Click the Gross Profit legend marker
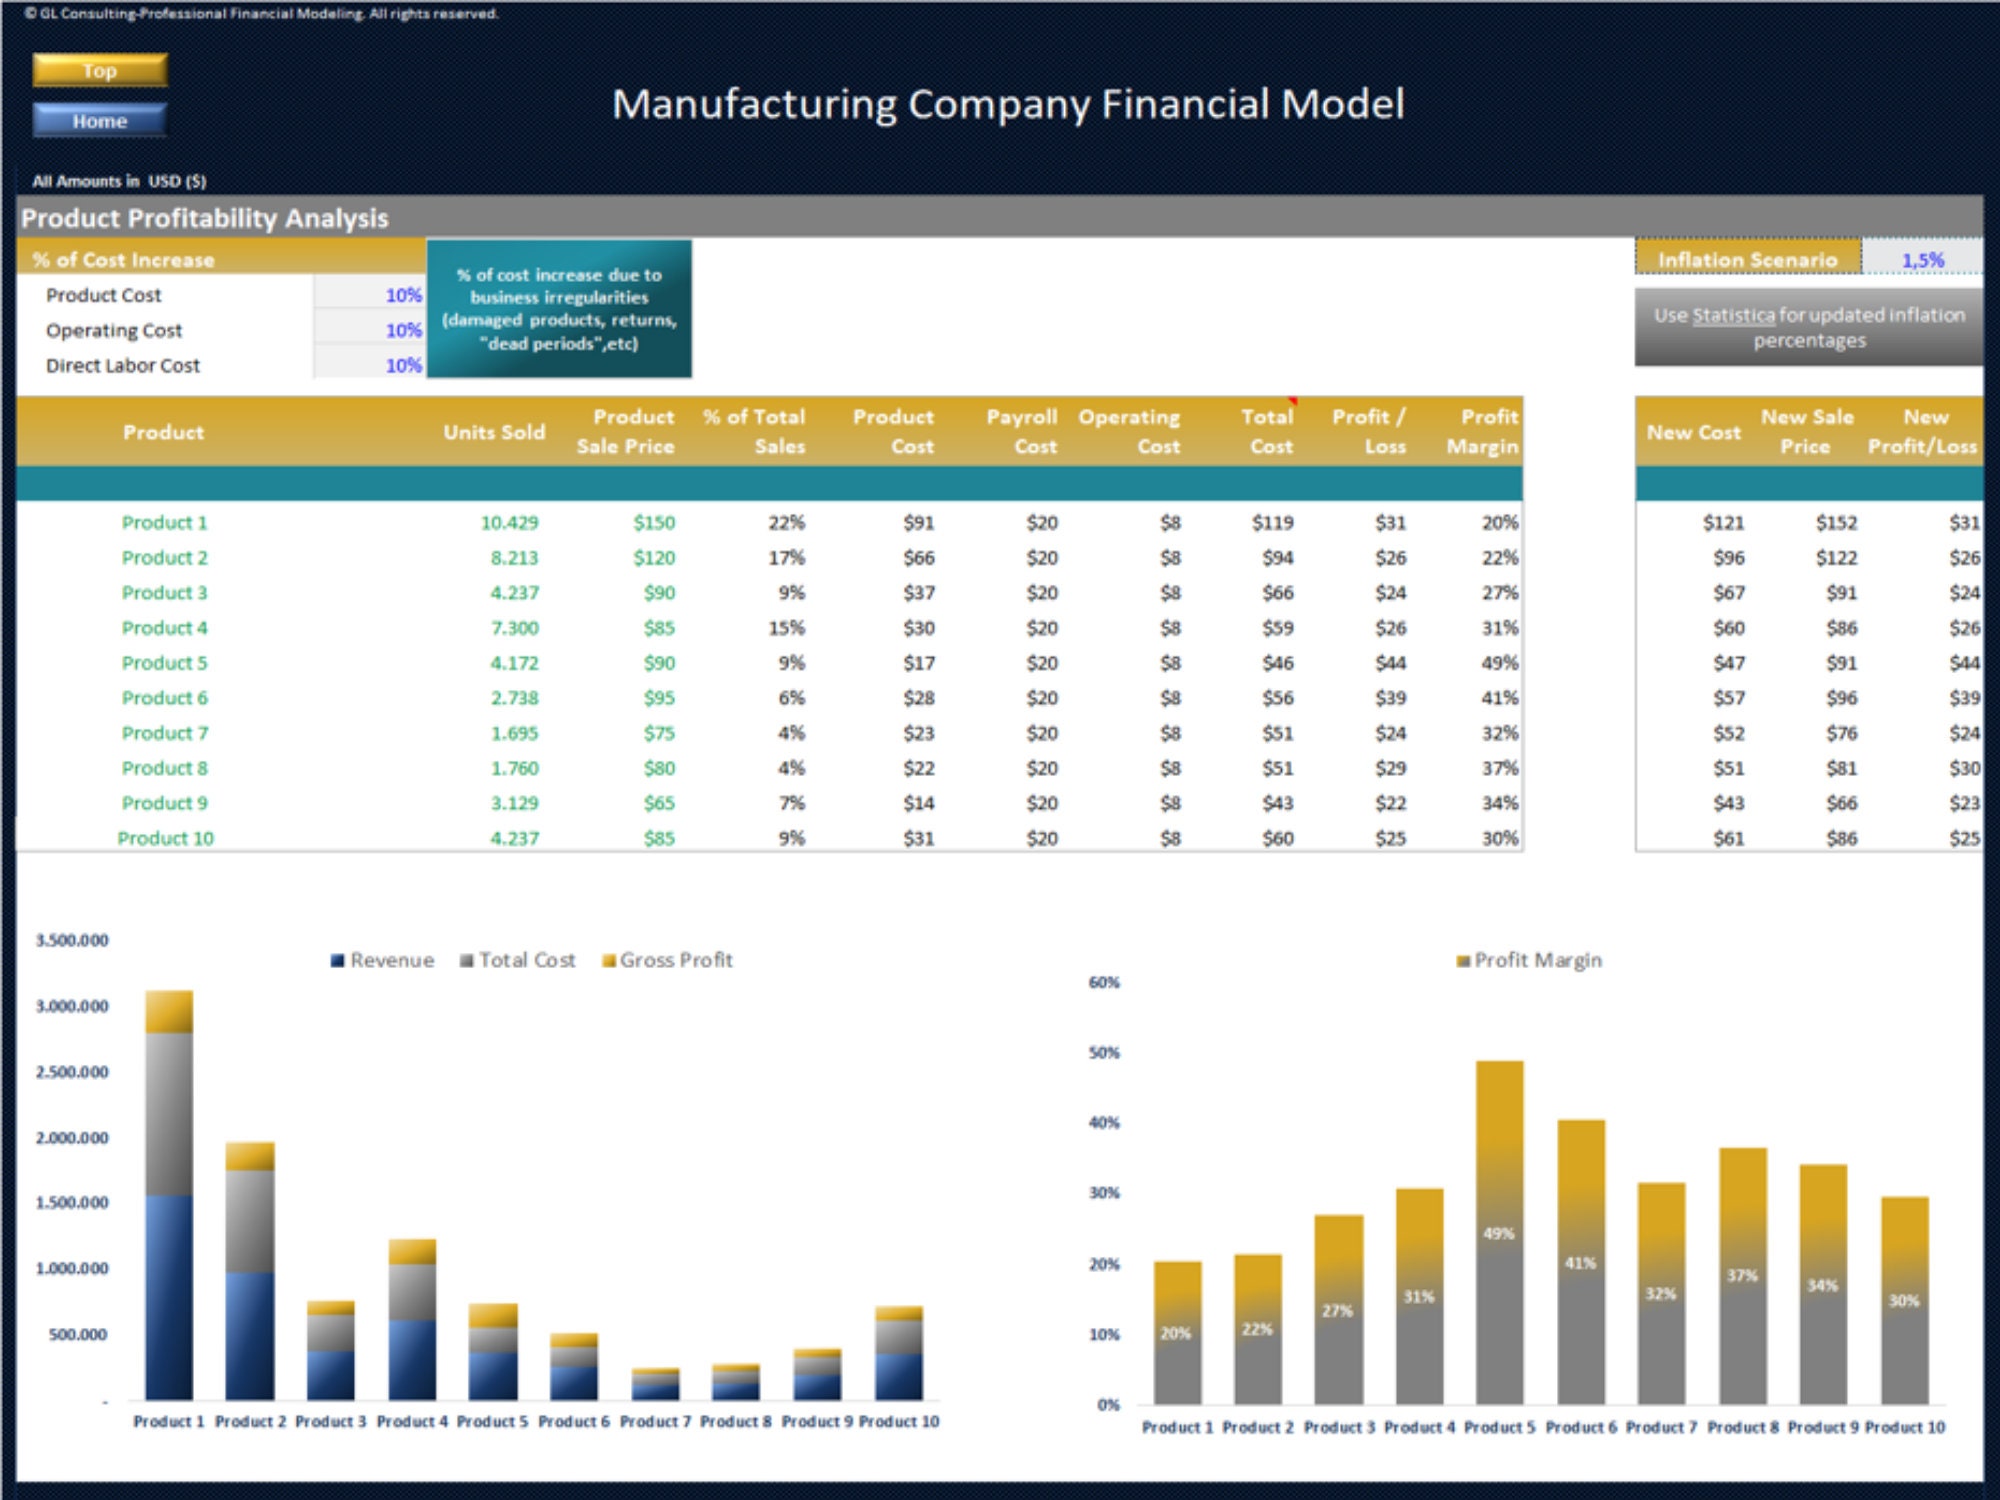Viewport: 2000px width, 1500px height. coord(608,960)
